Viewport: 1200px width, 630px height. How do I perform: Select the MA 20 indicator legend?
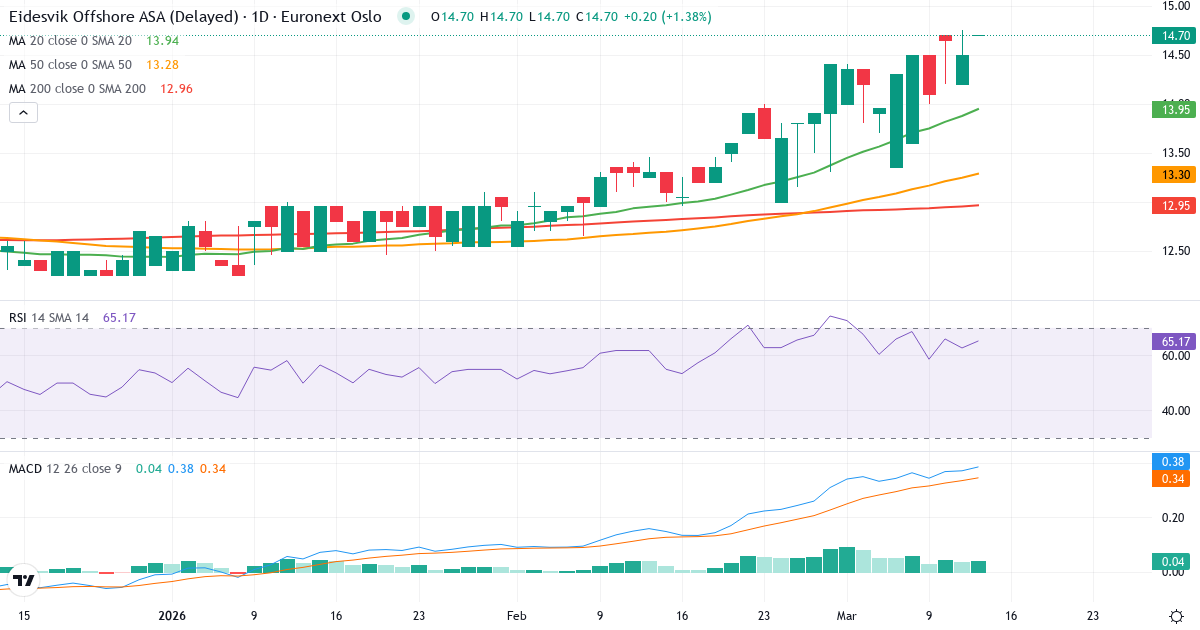70,41
